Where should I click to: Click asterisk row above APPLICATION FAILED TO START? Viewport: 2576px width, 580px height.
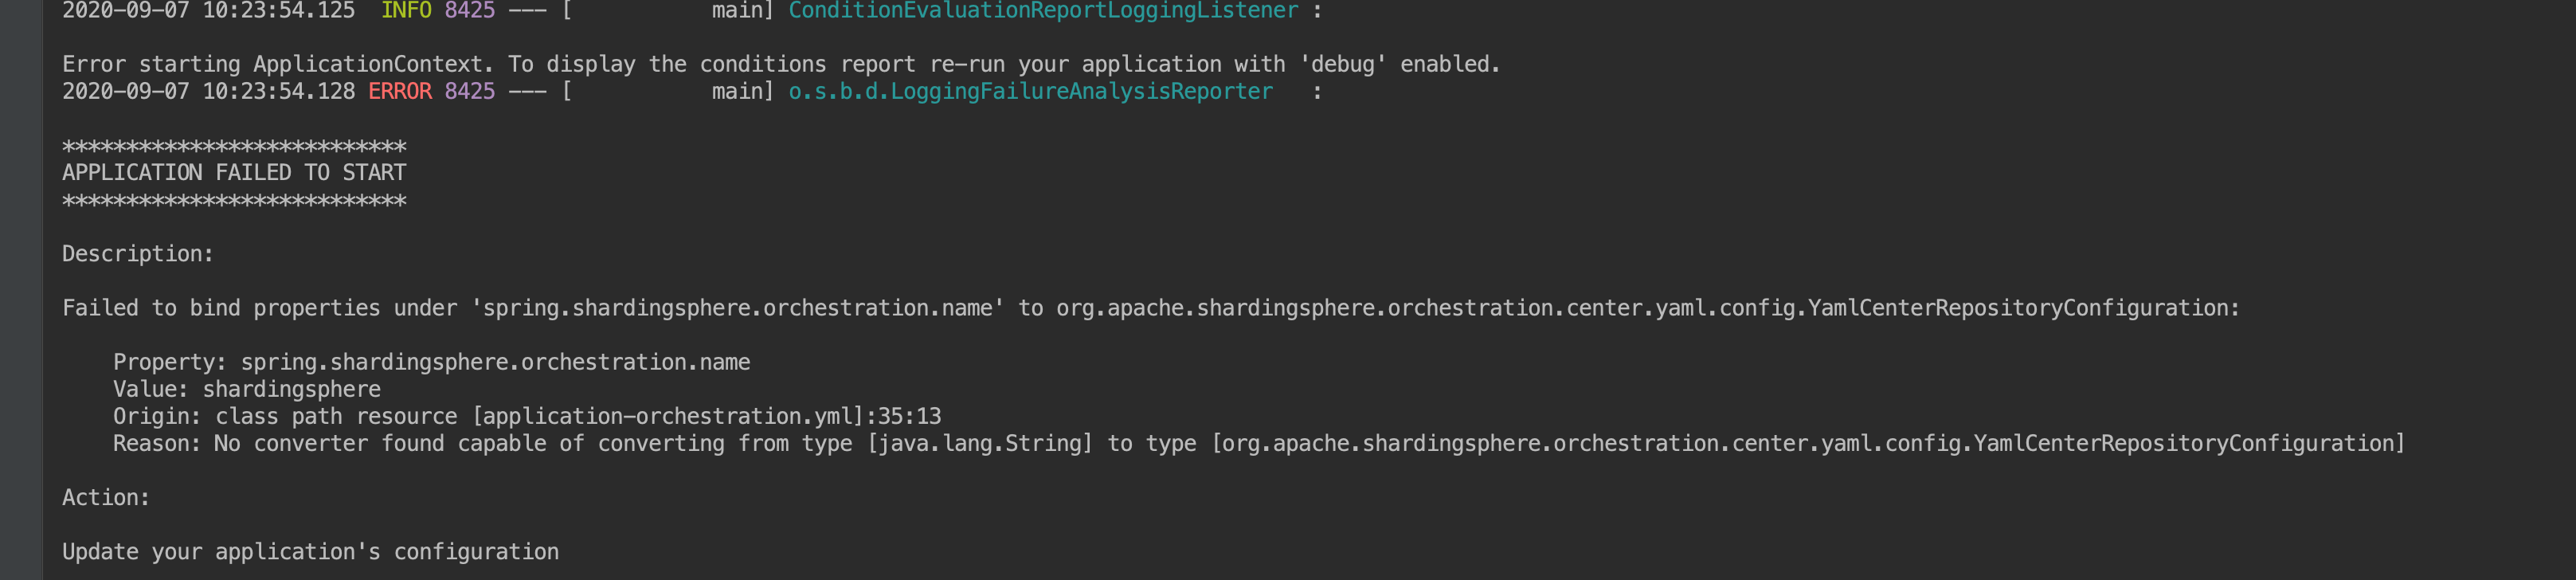coord(234,148)
